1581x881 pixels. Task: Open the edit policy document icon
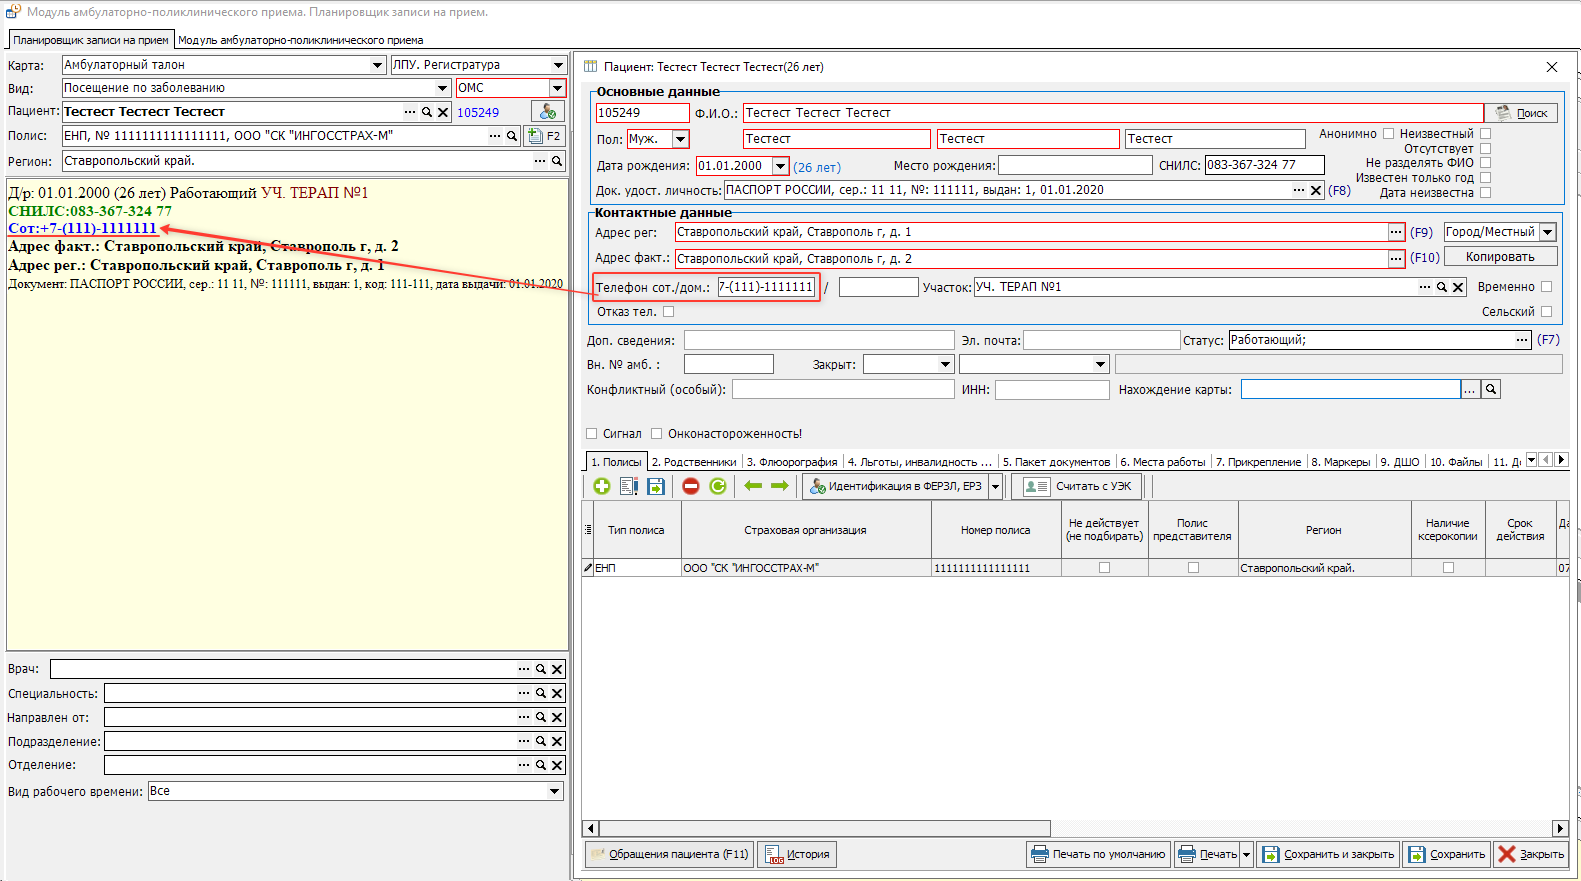coord(628,486)
